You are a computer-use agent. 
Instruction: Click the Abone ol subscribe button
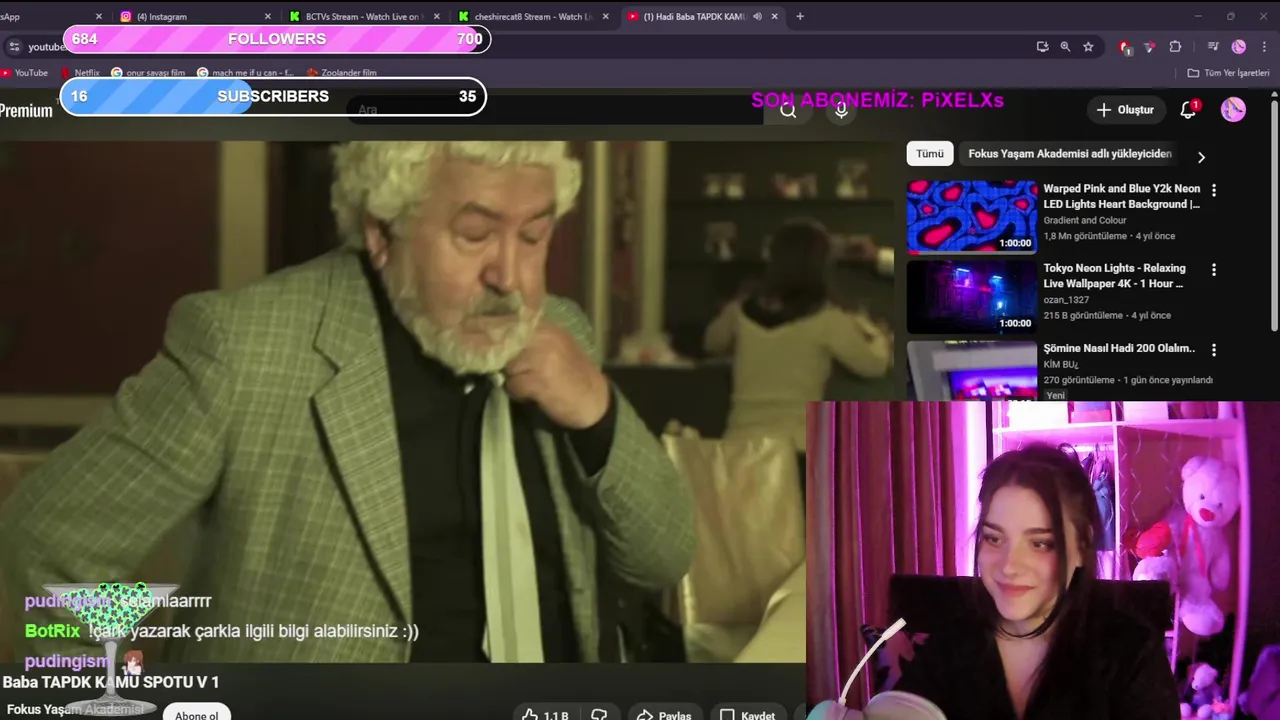tap(197, 714)
